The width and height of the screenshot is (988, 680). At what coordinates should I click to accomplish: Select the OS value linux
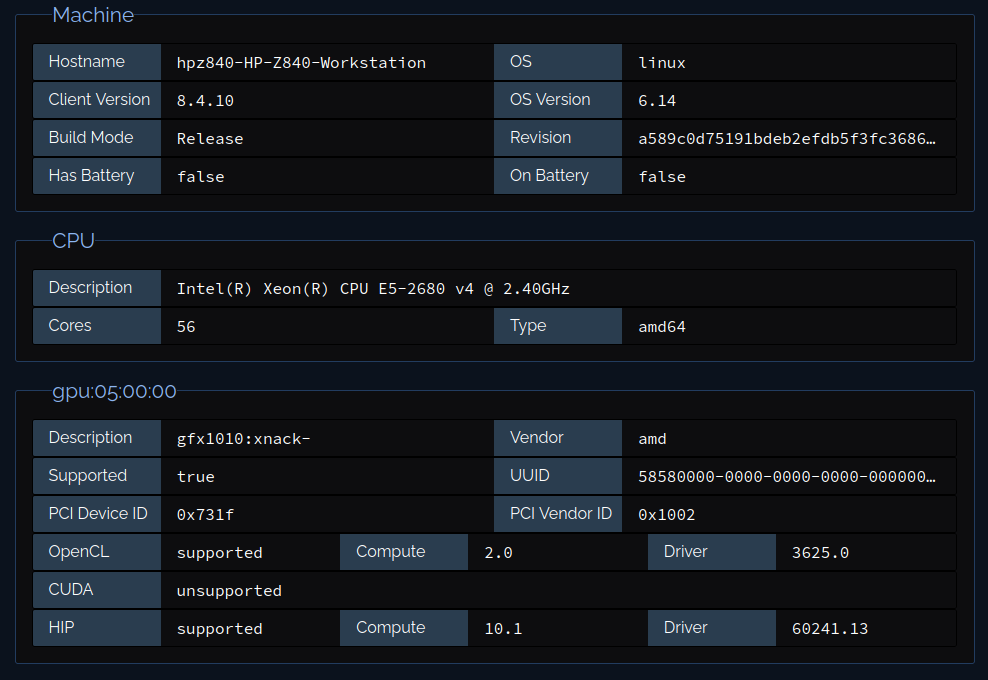662,63
